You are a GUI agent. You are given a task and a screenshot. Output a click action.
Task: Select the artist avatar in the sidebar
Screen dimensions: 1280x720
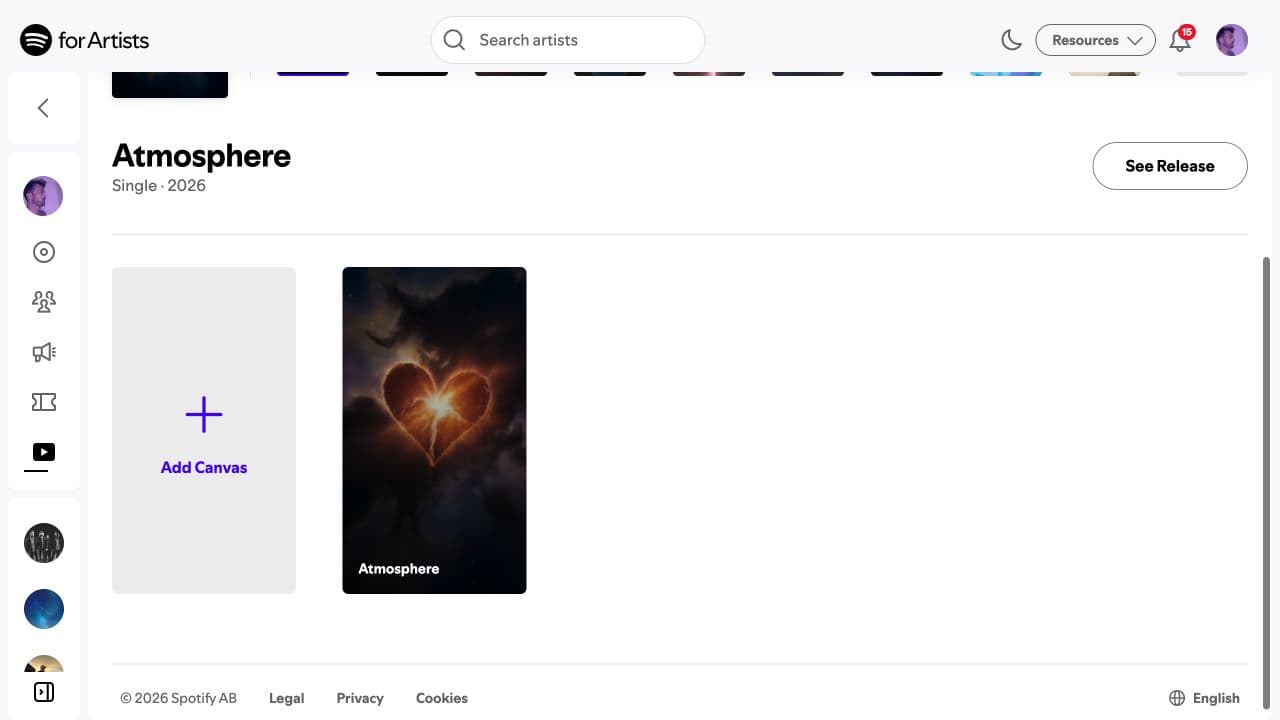tap(43, 196)
